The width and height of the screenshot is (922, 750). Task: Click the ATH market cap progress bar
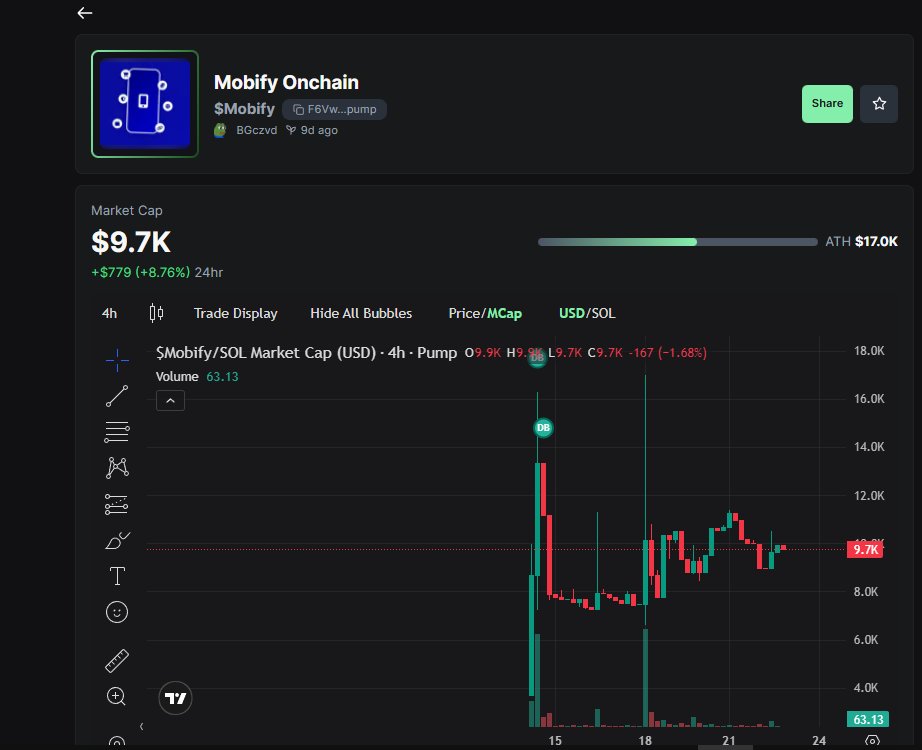click(677, 242)
